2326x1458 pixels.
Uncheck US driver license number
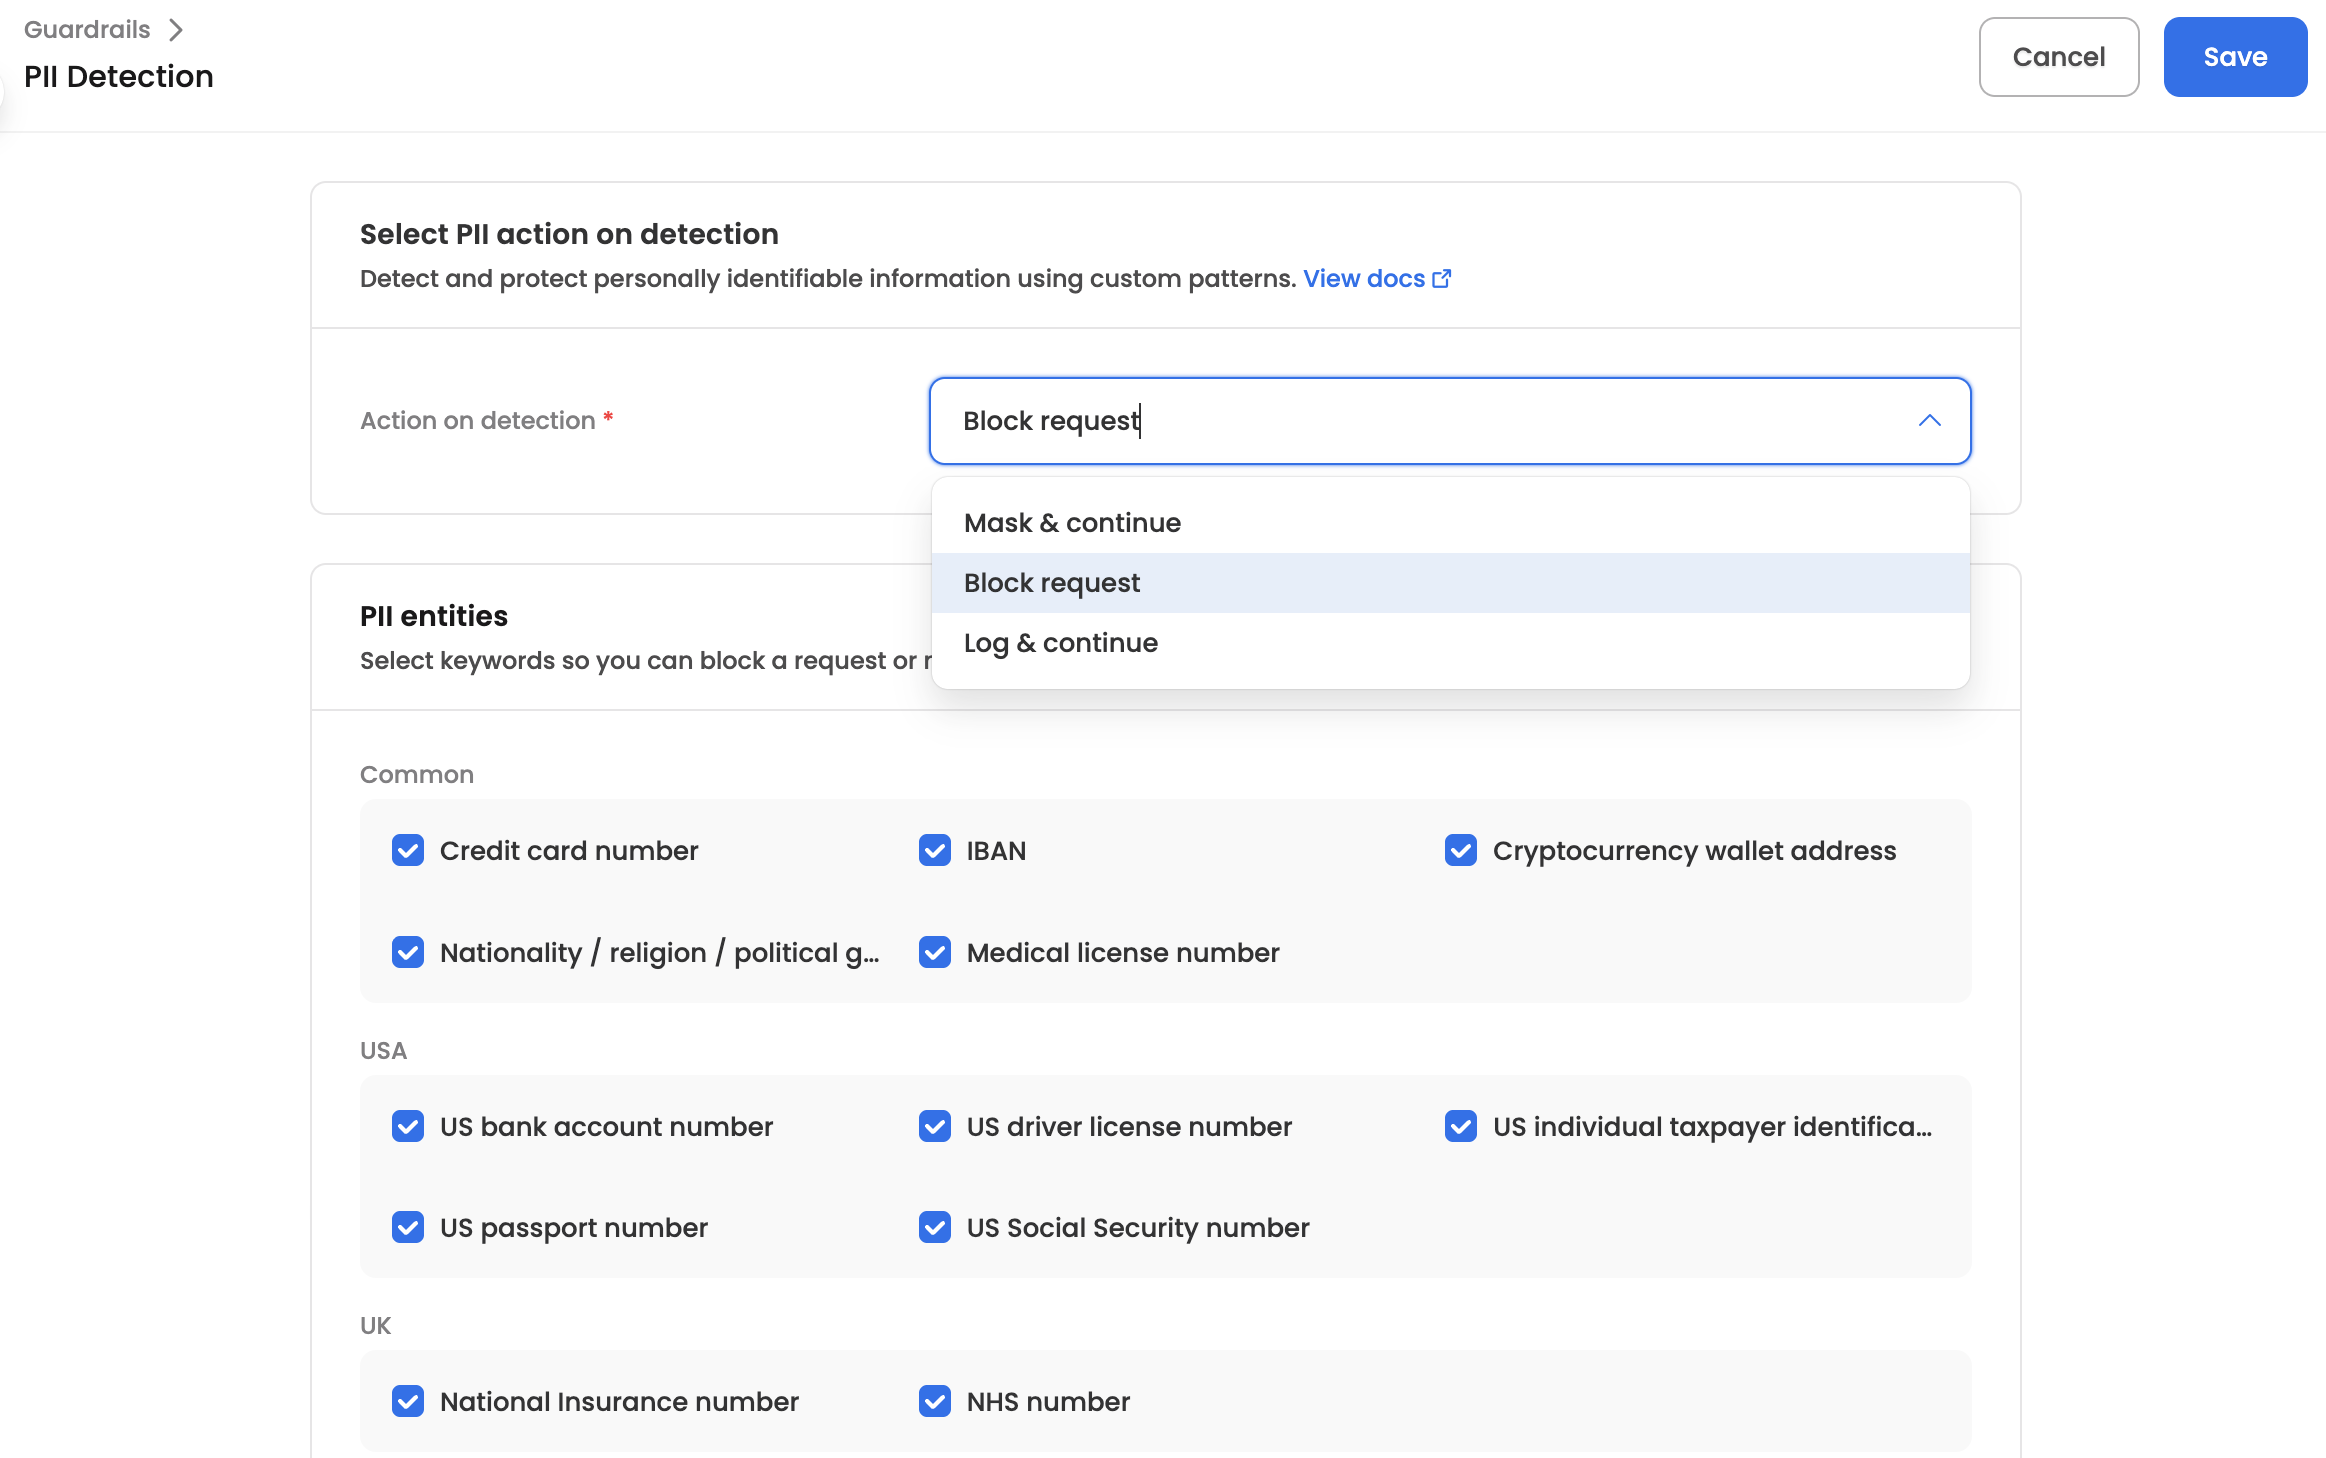935,1127
